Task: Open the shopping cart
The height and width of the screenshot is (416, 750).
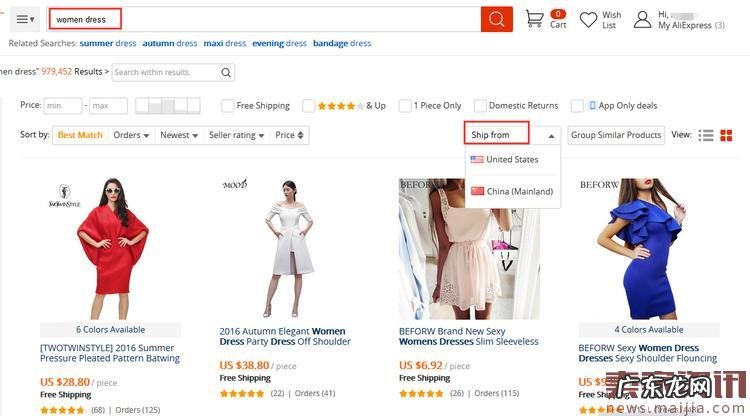Action: tap(536, 19)
